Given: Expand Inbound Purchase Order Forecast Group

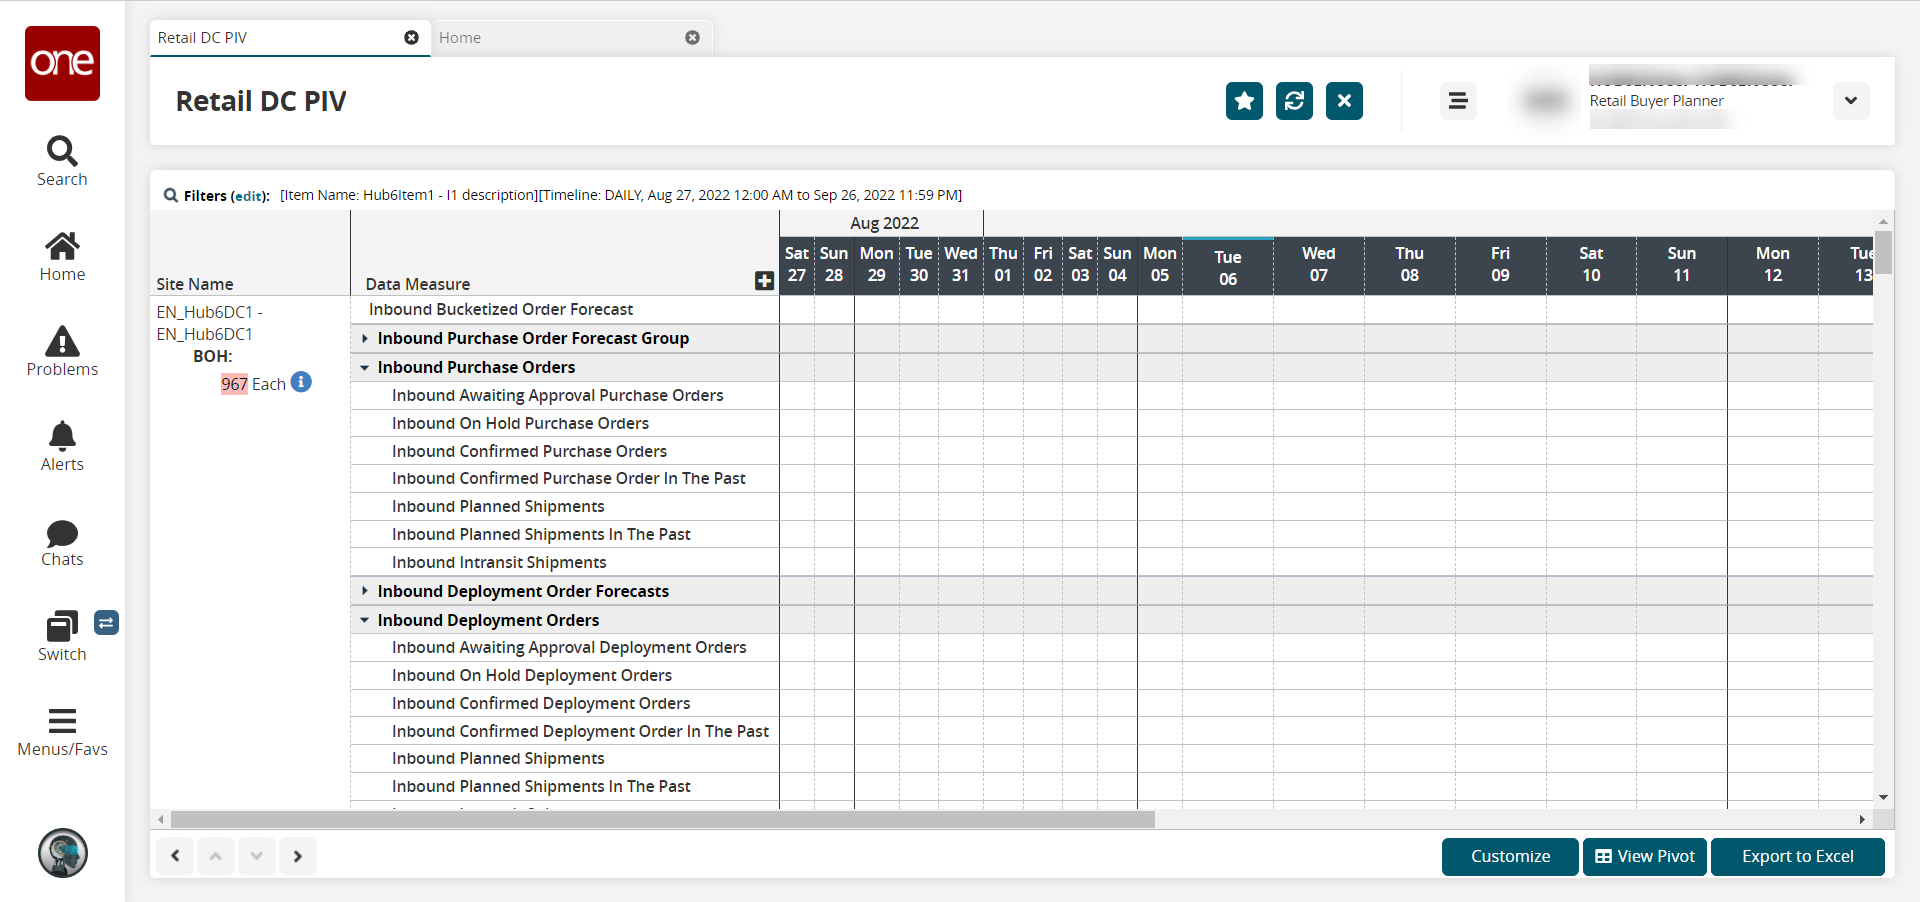Looking at the screenshot, I should (x=365, y=339).
